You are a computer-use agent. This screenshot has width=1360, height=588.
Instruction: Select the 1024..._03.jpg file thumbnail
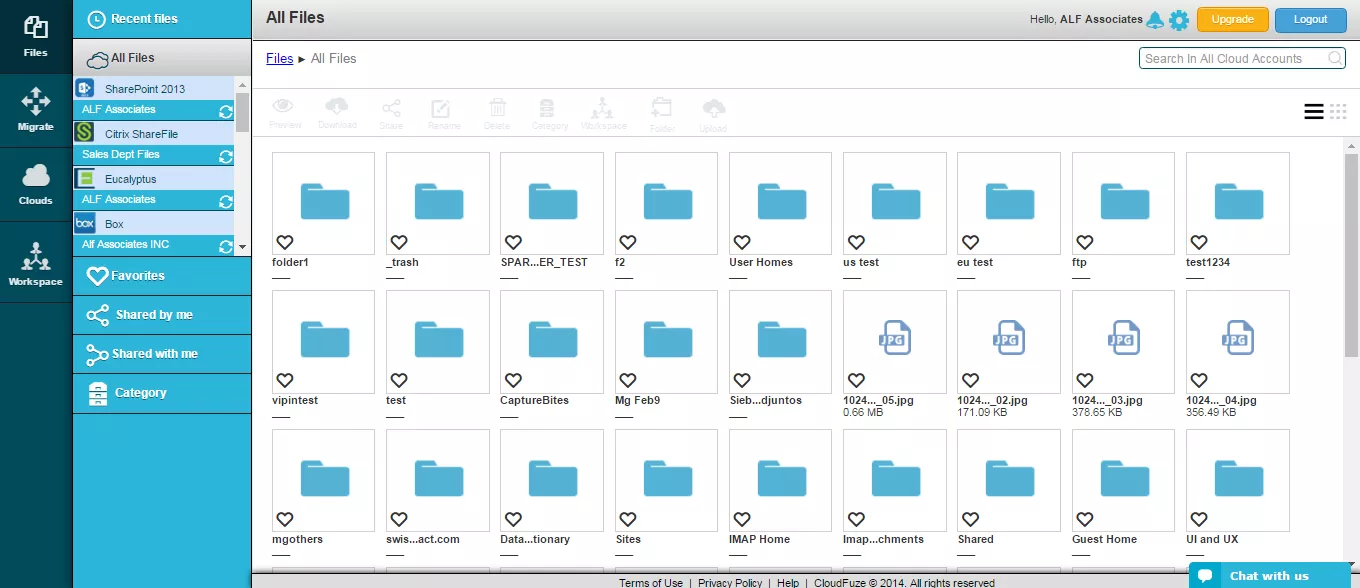coord(1124,340)
